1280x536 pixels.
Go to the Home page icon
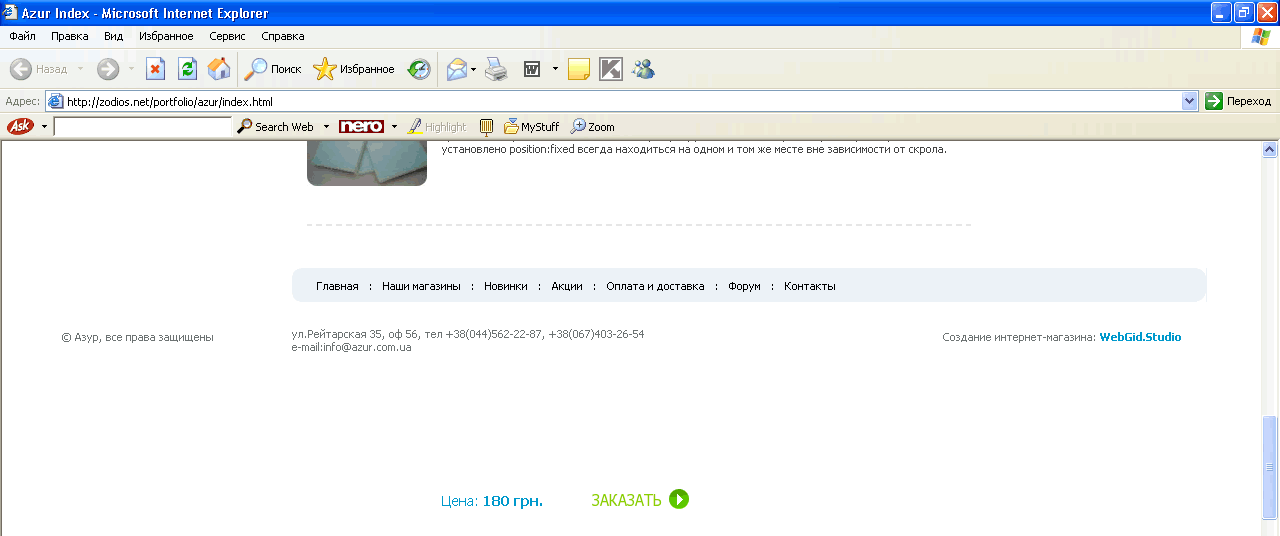coord(219,69)
